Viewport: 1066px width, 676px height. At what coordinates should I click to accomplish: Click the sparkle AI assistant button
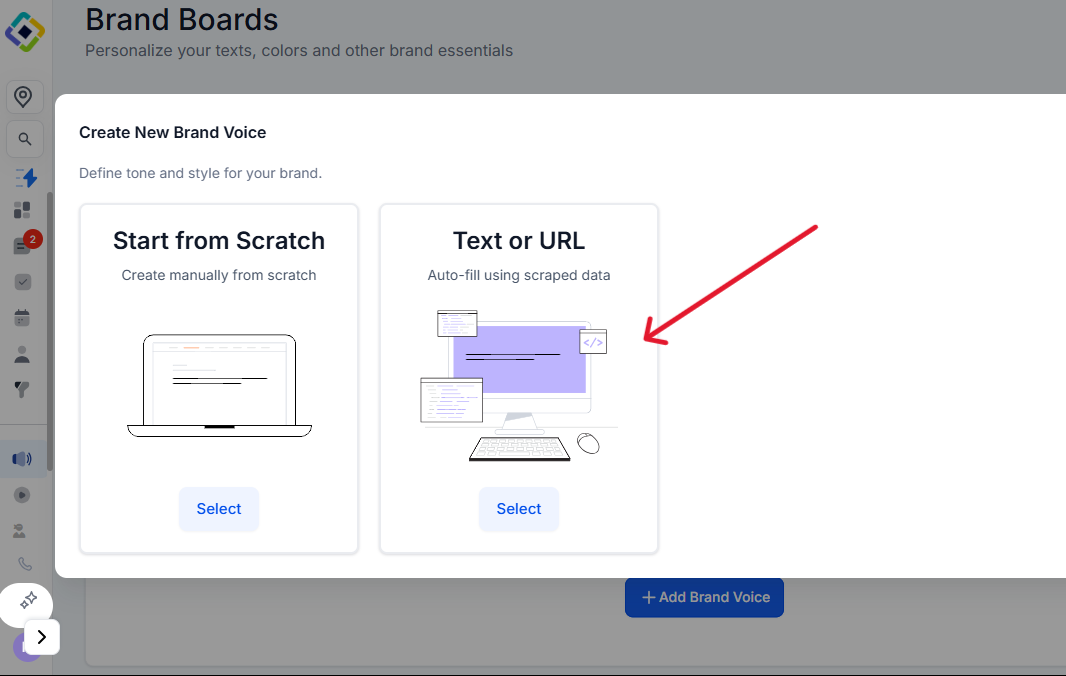point(29,599)
